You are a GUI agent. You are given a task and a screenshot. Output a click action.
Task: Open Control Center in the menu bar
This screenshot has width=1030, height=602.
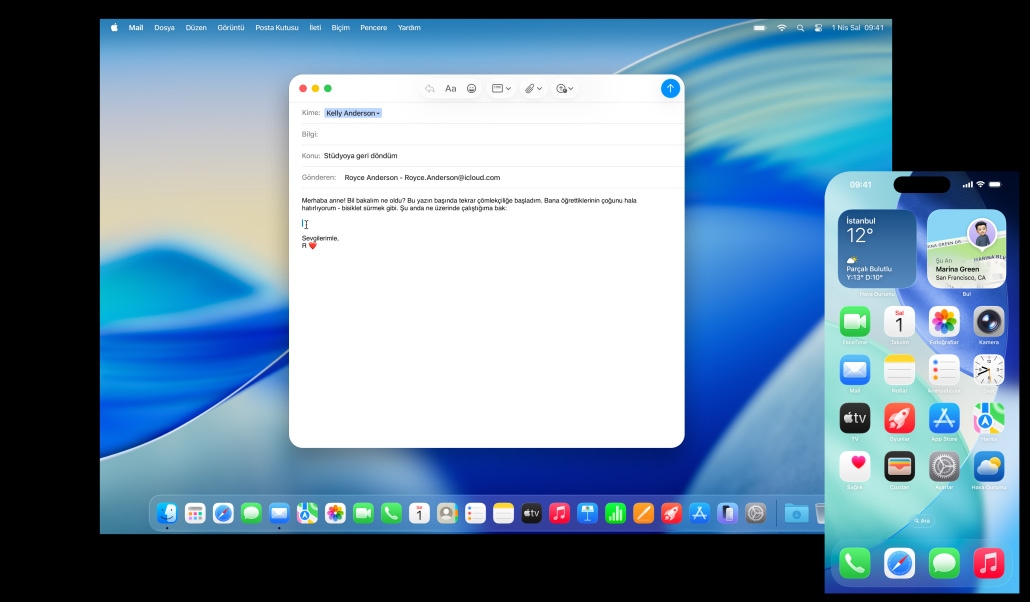818,28
